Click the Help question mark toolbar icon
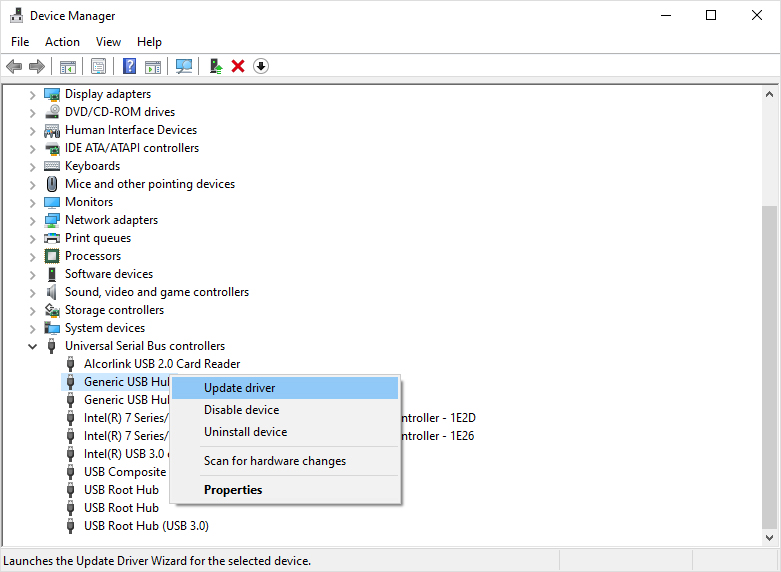 coord(129,66)
